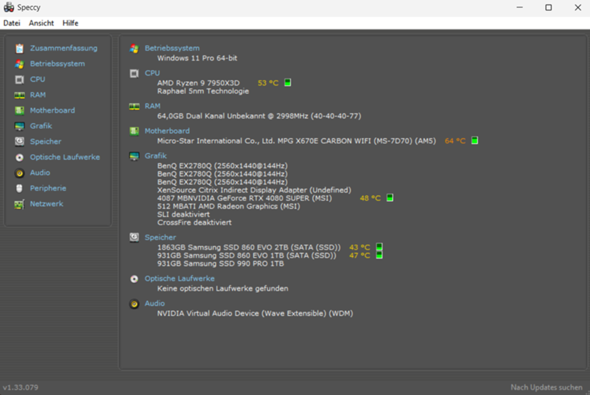Viewport: 590px width, 395px height.
Task: Click the Grafik heading link in summary
Action: coord(156,156)
